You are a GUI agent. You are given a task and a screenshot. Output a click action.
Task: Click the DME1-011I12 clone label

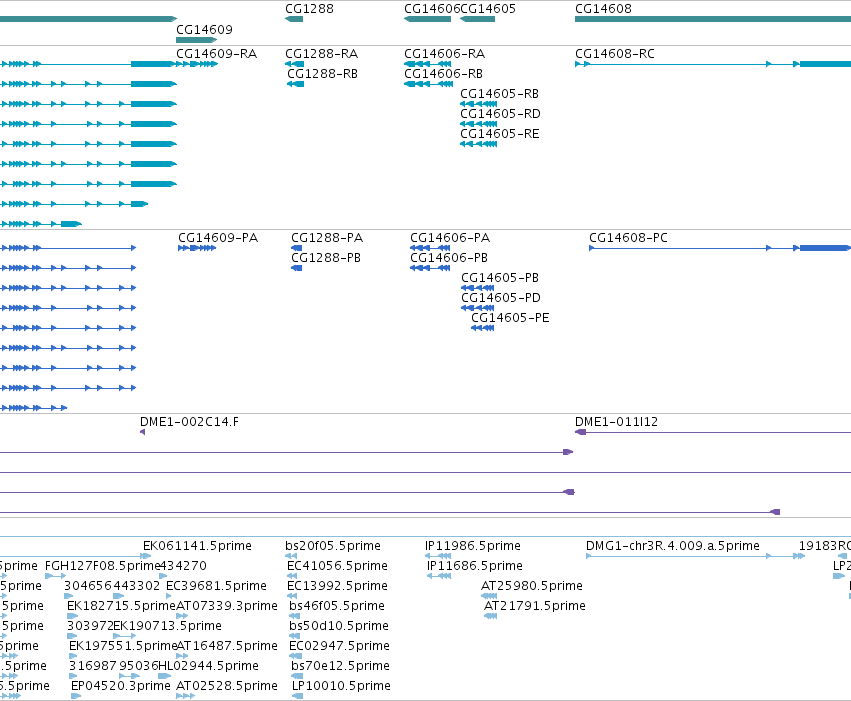point(617,422)
